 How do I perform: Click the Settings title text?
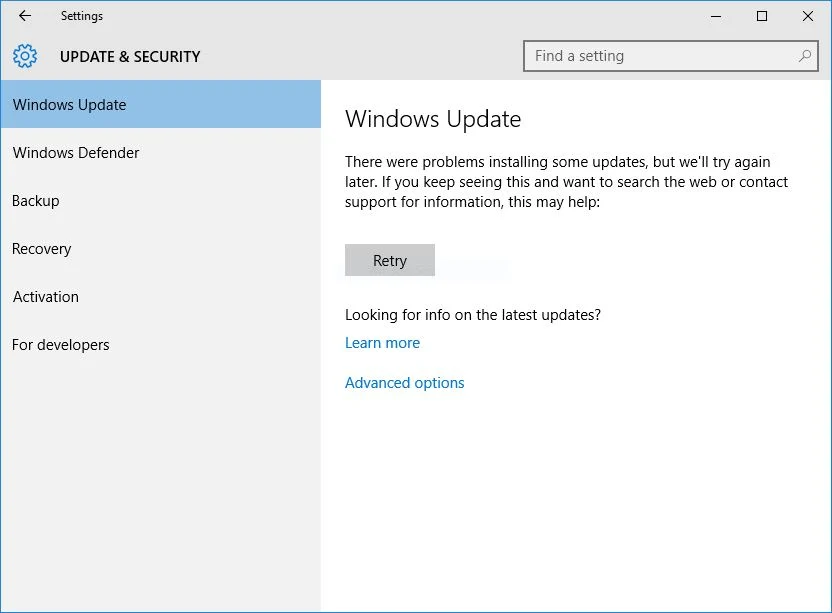[82, 16]
